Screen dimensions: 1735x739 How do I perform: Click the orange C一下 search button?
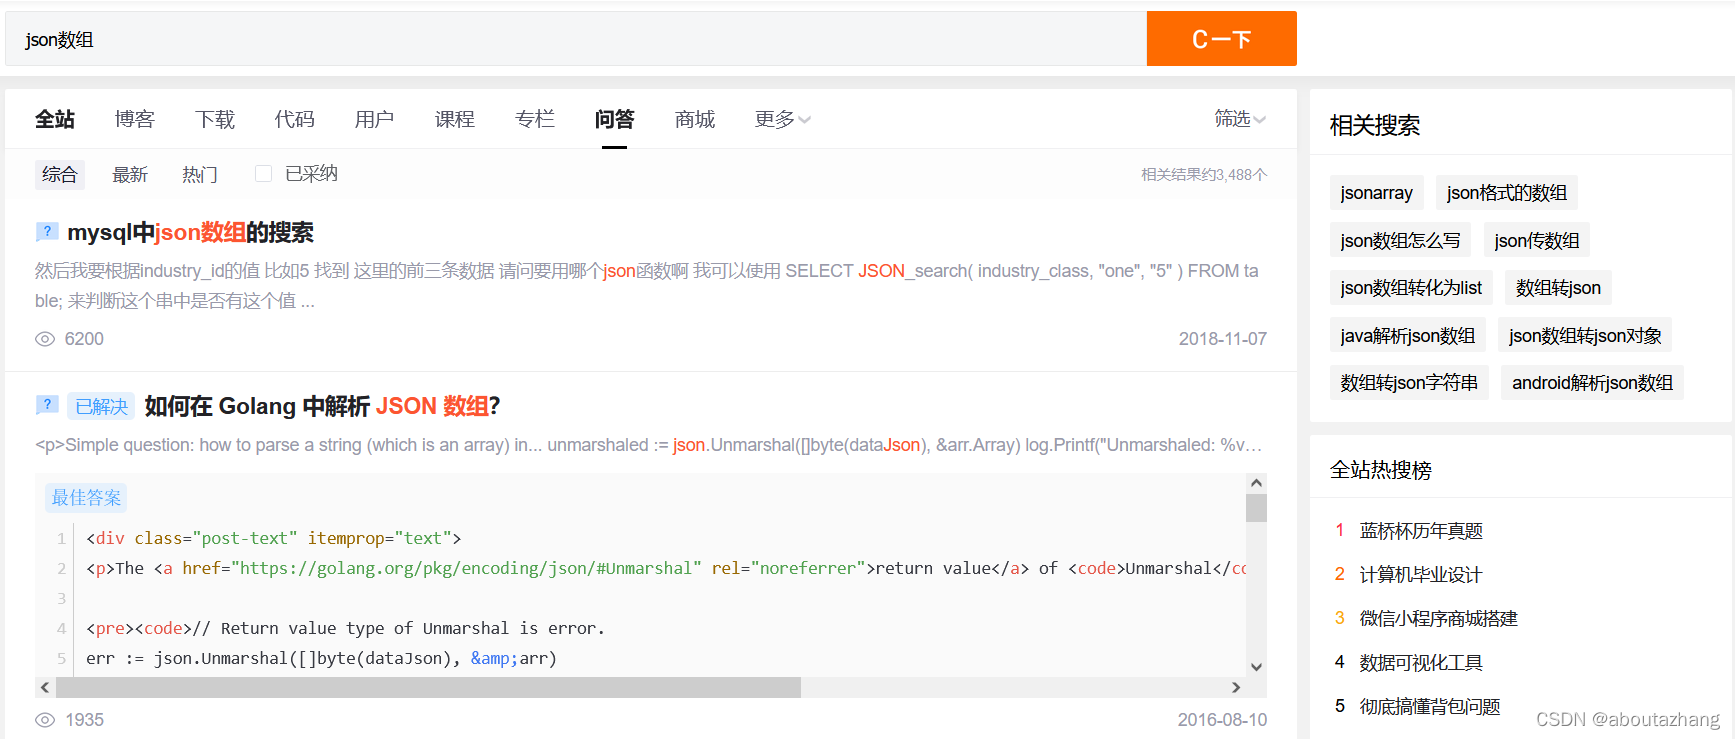click(1222, 39)
